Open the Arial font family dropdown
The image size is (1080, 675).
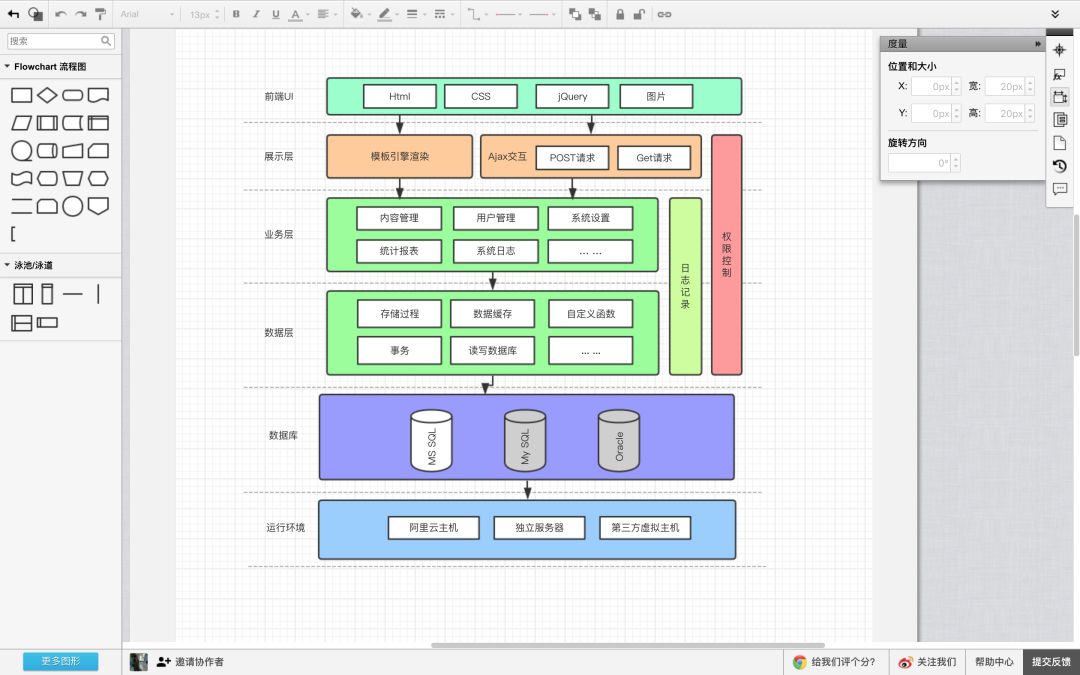147,14
